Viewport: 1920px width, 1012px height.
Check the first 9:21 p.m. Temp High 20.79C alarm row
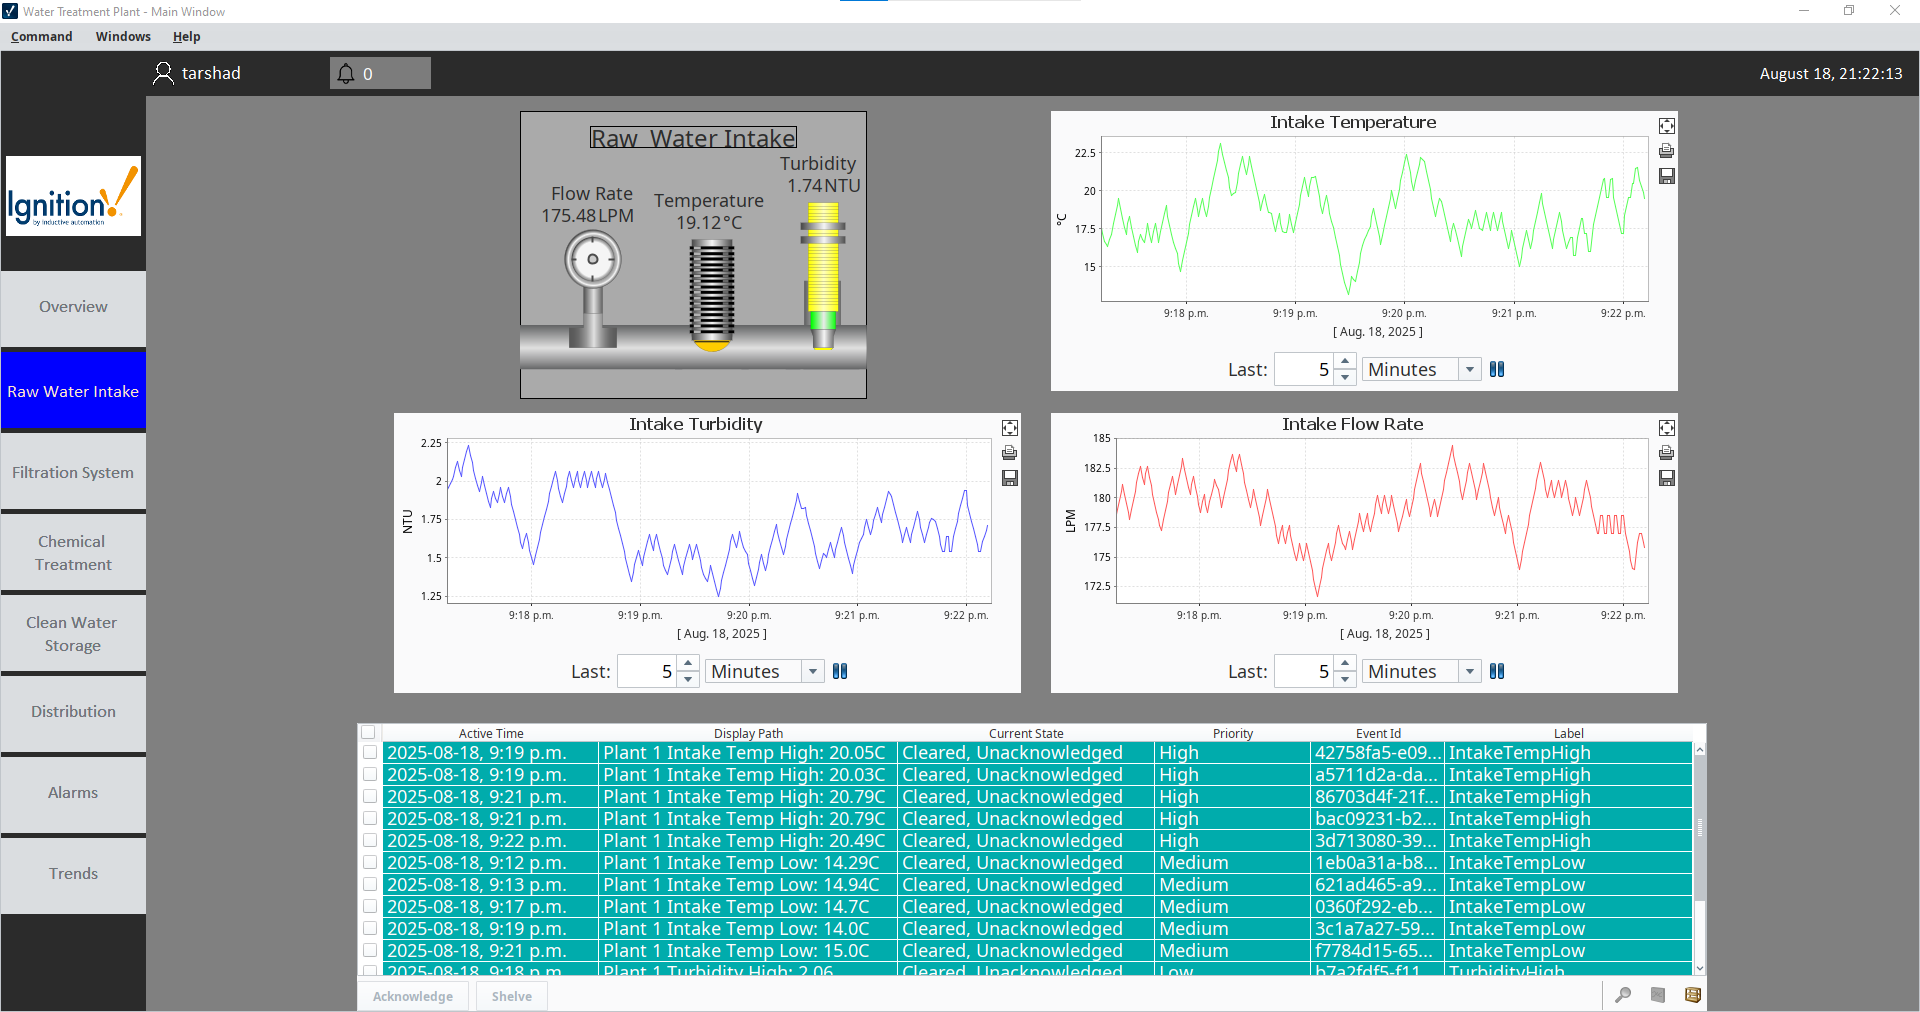pos(370,797)
